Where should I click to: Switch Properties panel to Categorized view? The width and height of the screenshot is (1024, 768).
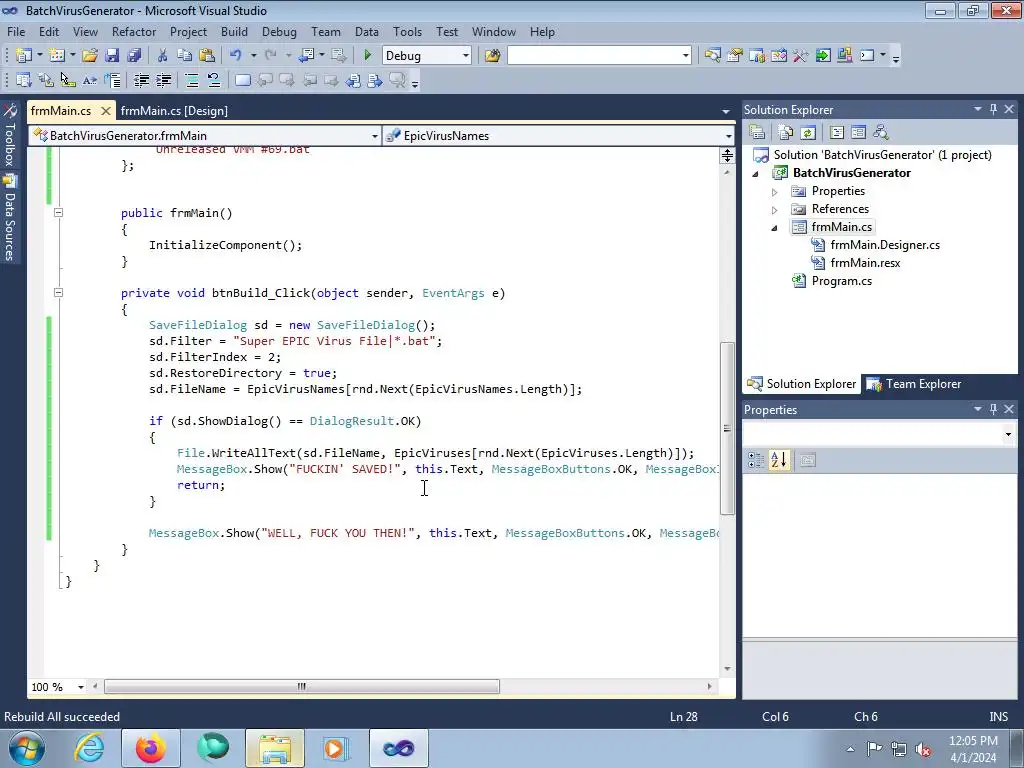[x=756, y=460]
